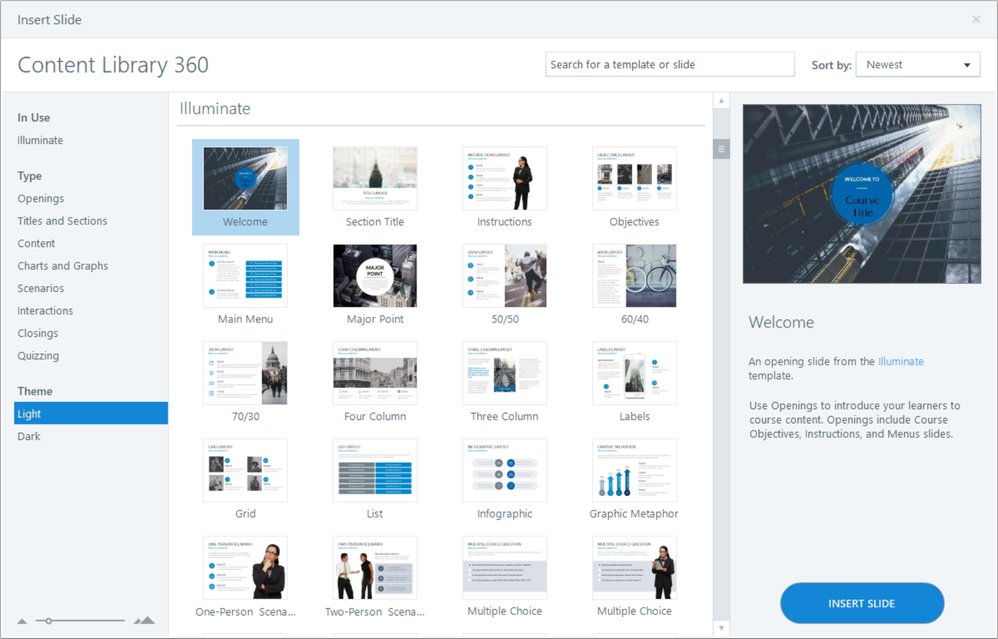Filter slides by Openings type
The width and height of the screenshot is (998, 639).
[41, 199]
